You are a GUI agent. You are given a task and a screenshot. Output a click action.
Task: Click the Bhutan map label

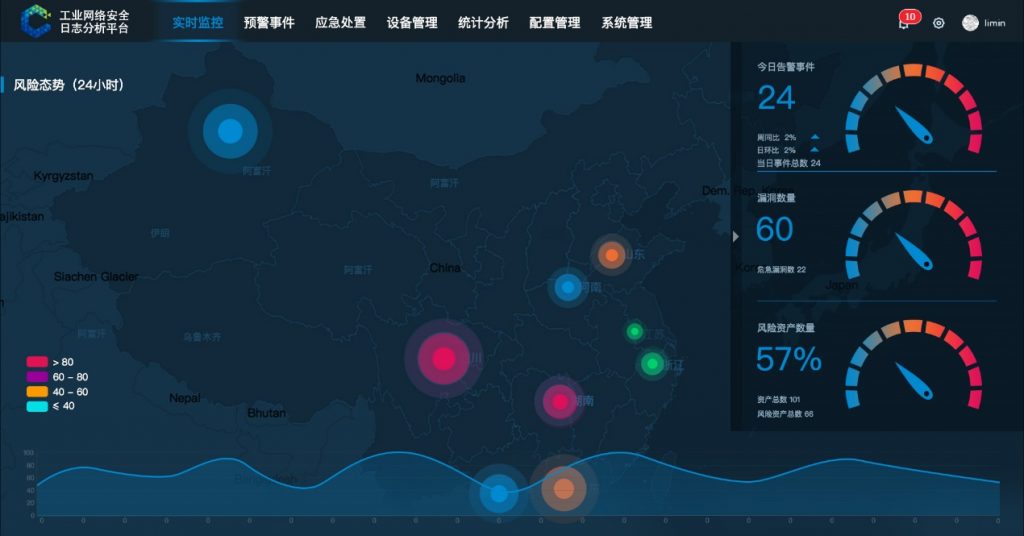pyautogui.click(x=266, y=413)
